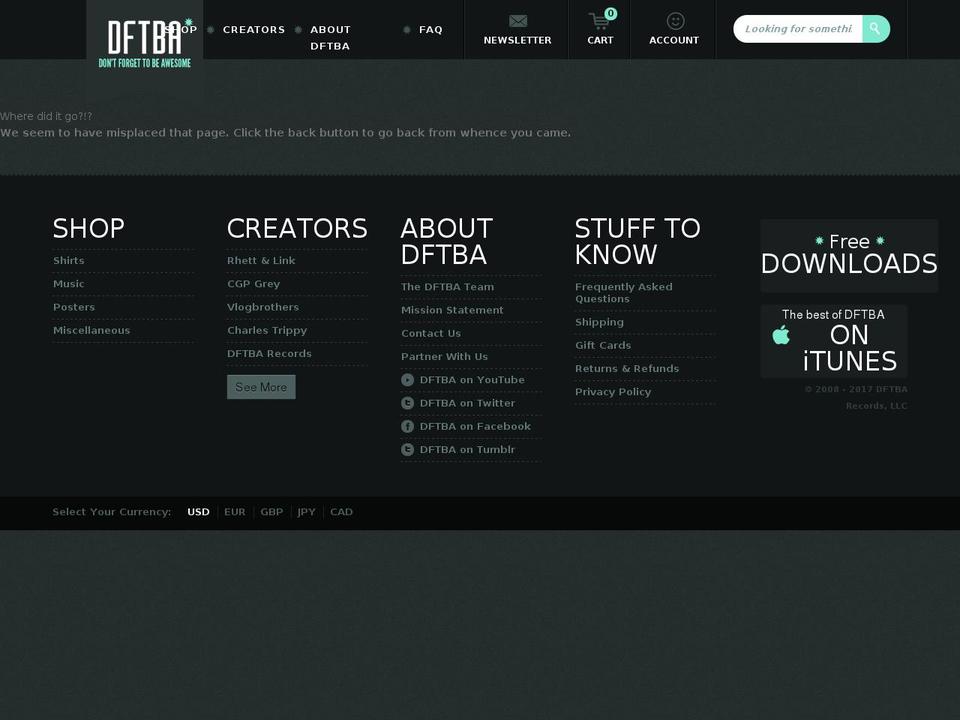
Task: Click the search field 'Looking for something'
Action: point(798,29)
